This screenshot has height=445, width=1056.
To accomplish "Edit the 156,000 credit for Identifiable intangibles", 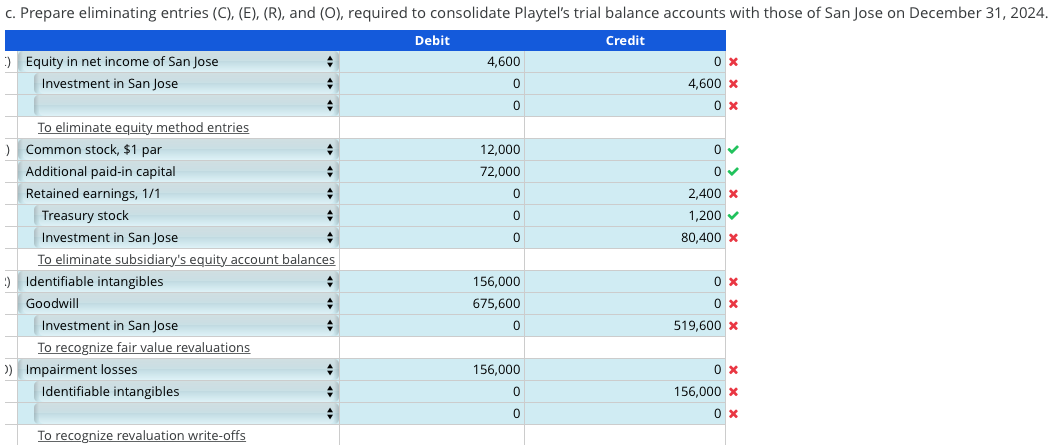I will point(625,392).
